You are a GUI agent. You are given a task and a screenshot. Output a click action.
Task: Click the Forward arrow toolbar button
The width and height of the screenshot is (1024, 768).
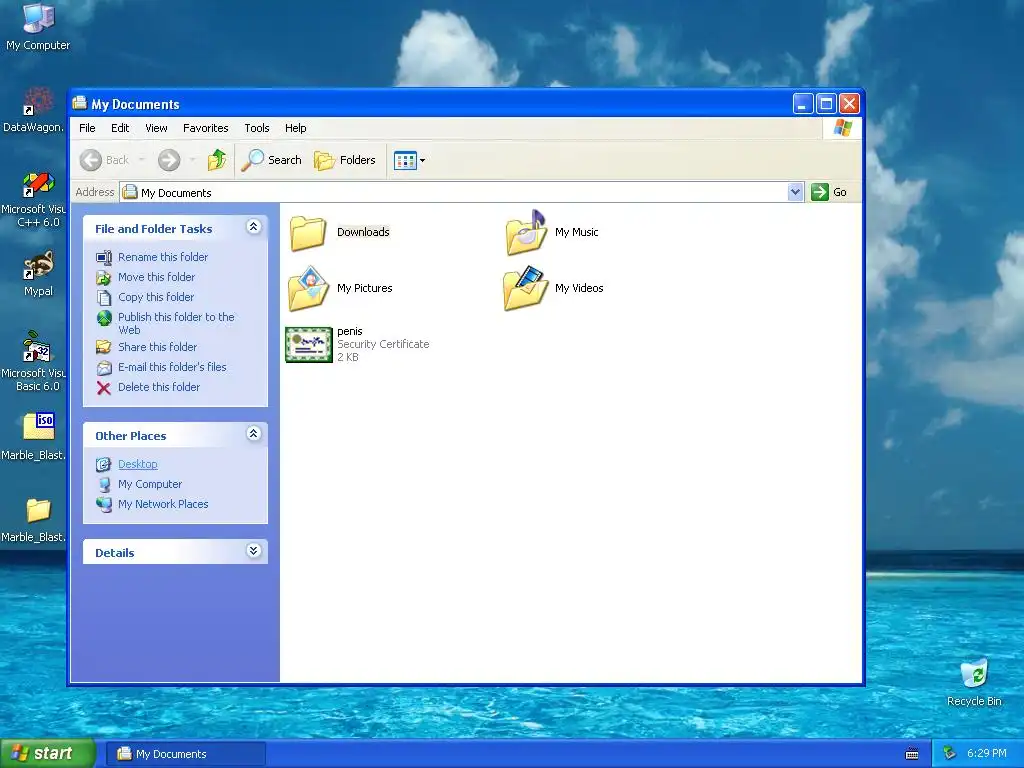(x=168, y=160)
